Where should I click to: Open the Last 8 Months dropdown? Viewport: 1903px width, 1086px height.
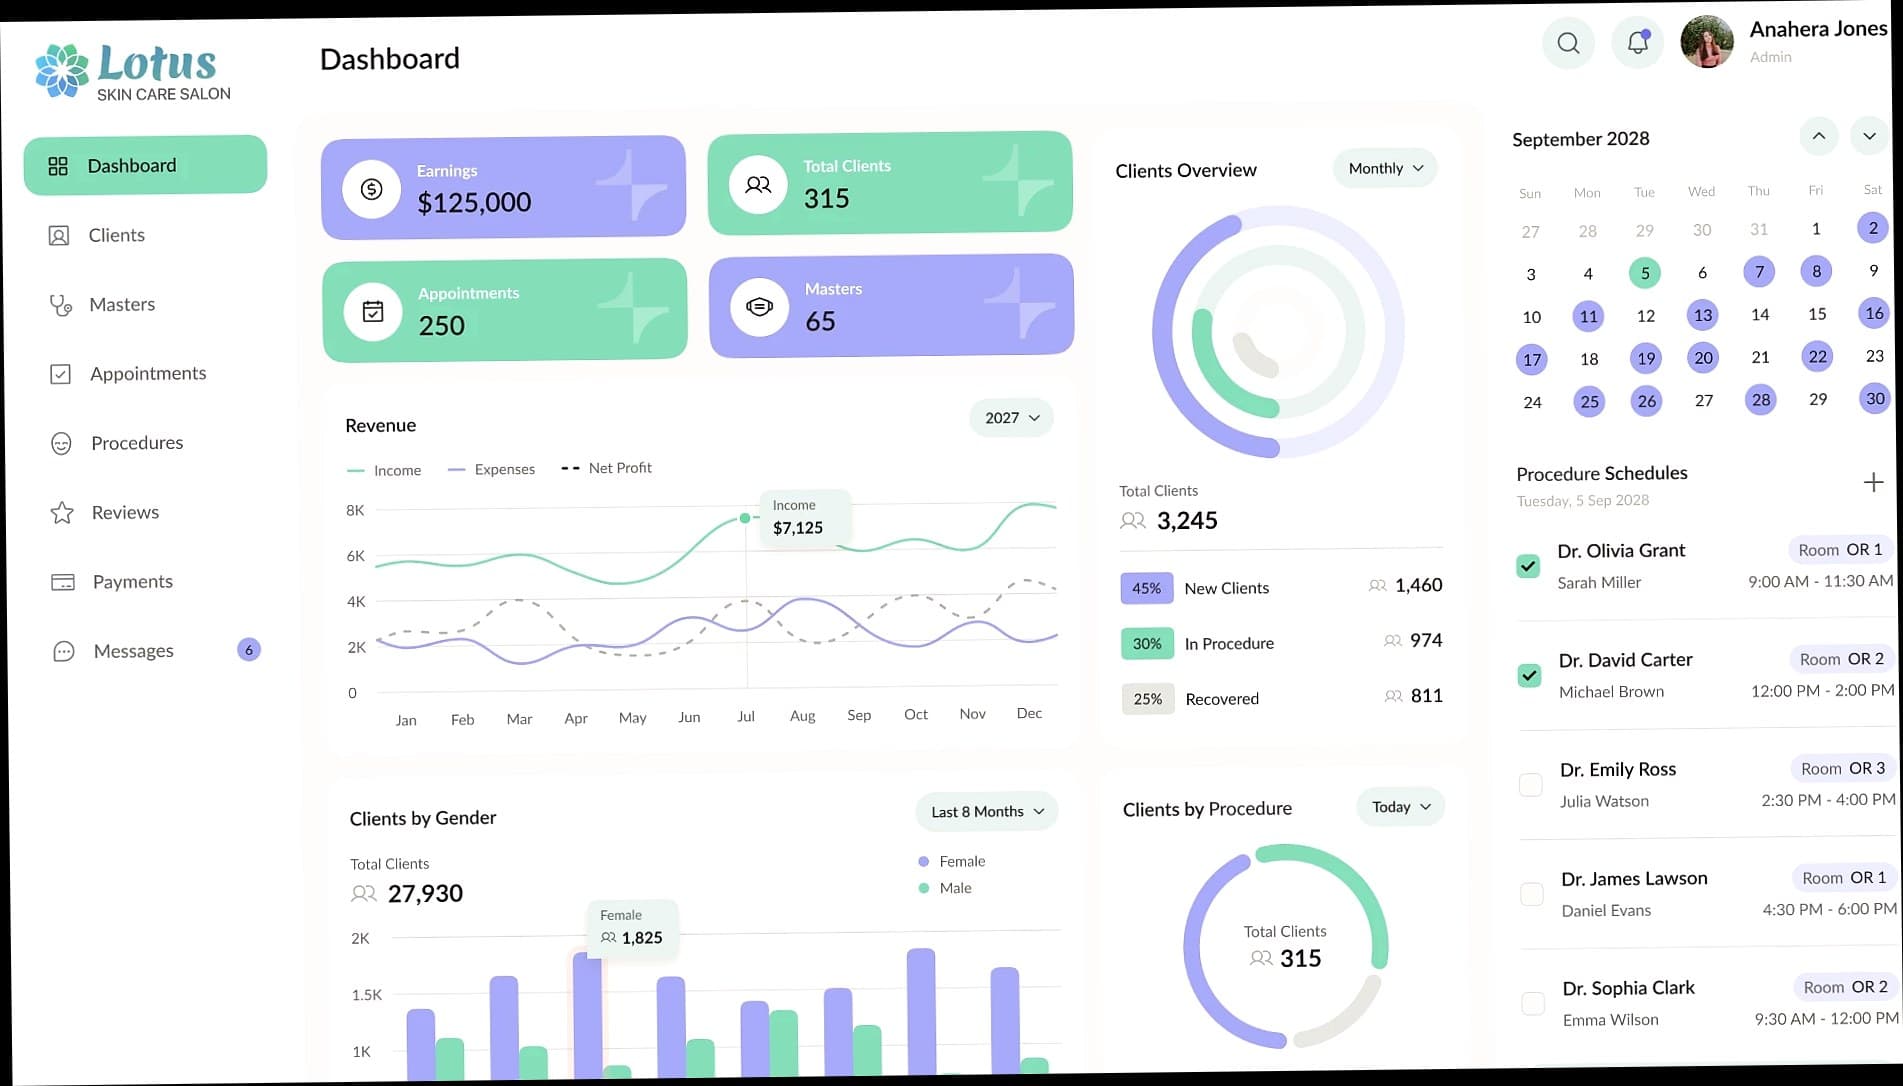(986, 811)
